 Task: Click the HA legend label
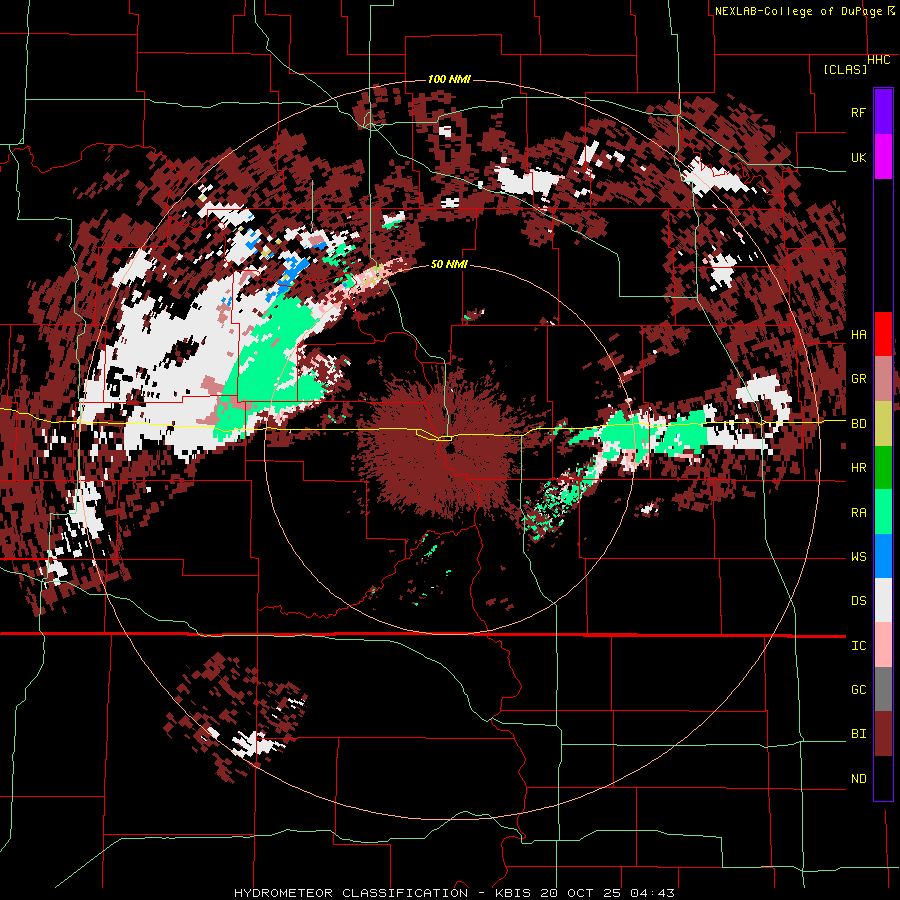tap(858, 335)
